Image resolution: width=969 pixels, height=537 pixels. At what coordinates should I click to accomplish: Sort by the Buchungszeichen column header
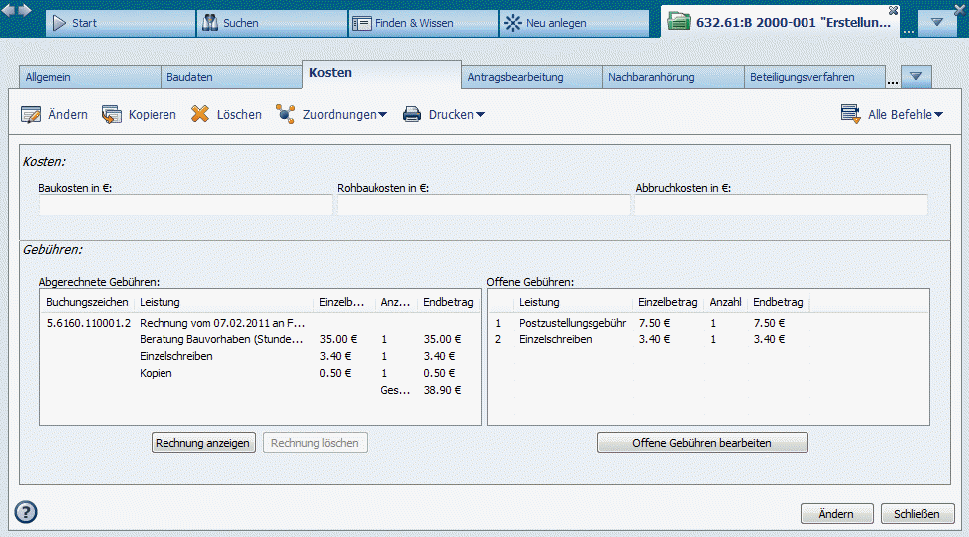(88, 302)
